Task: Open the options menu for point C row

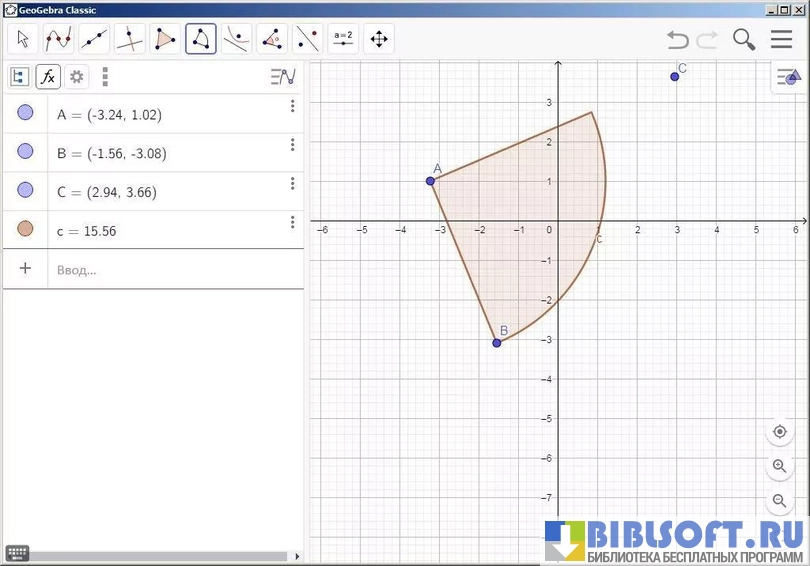Action: 293,183
